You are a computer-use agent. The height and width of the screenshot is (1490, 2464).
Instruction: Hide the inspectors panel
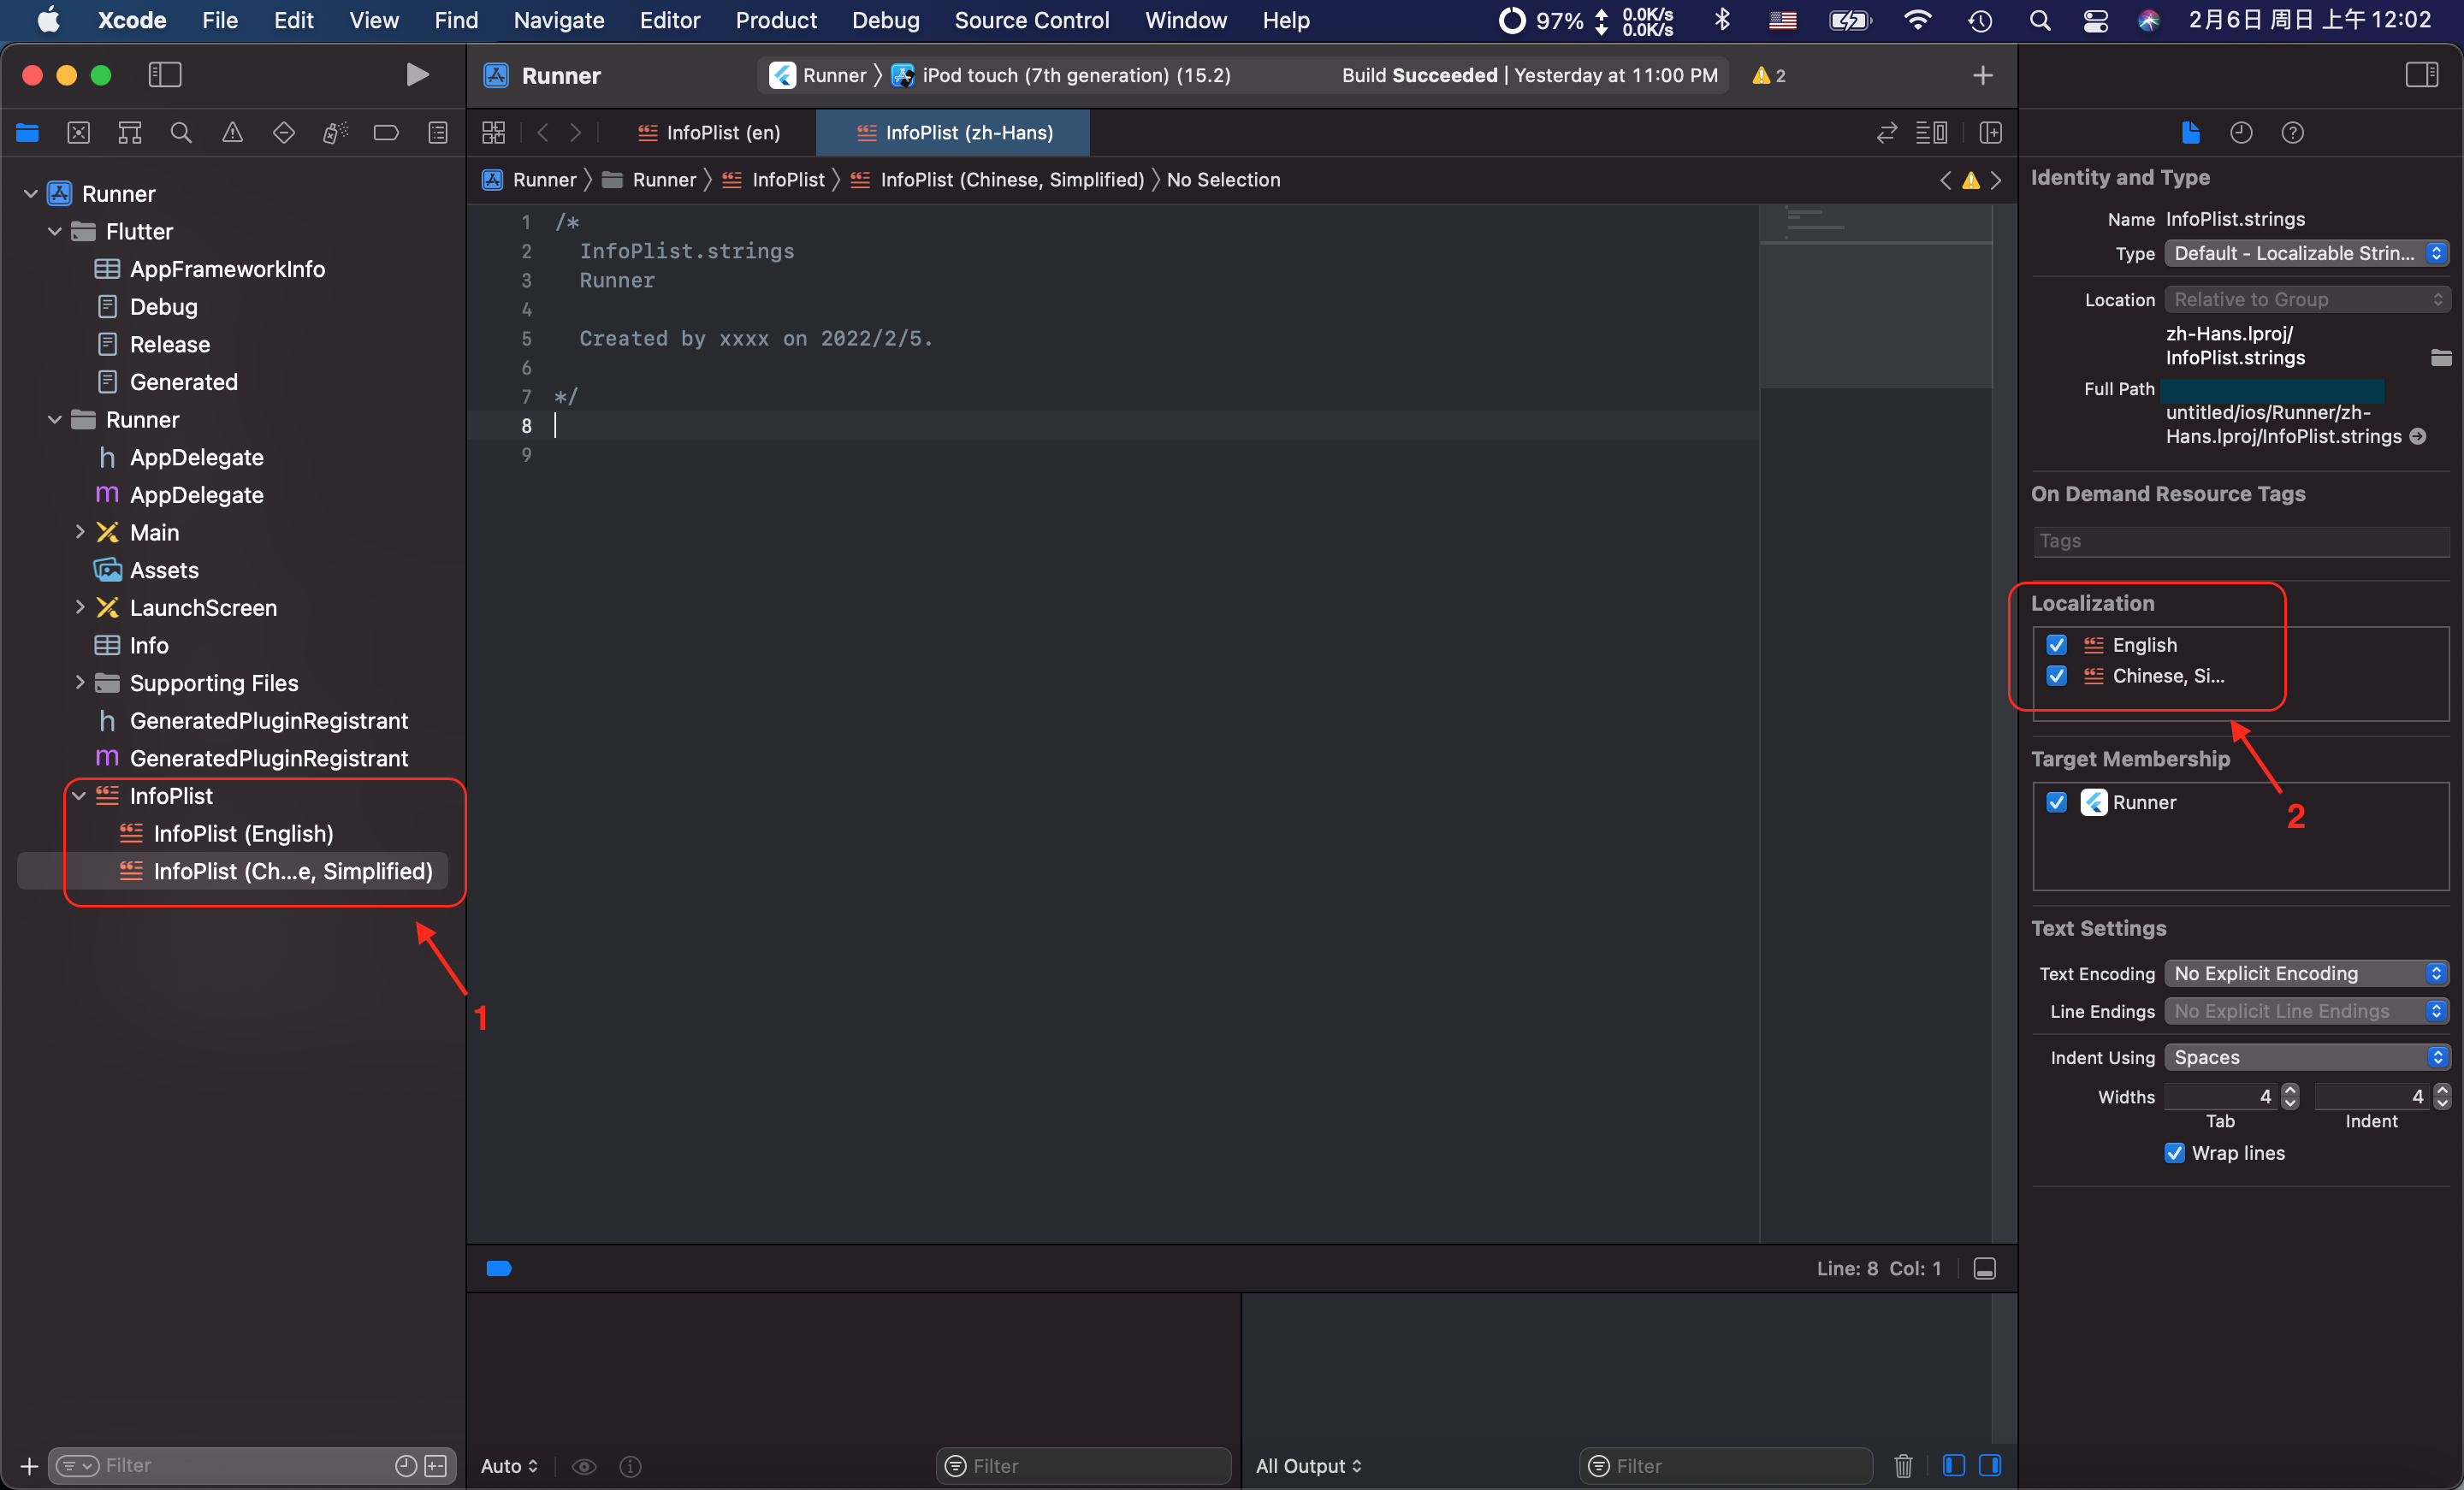point(2422,75)
